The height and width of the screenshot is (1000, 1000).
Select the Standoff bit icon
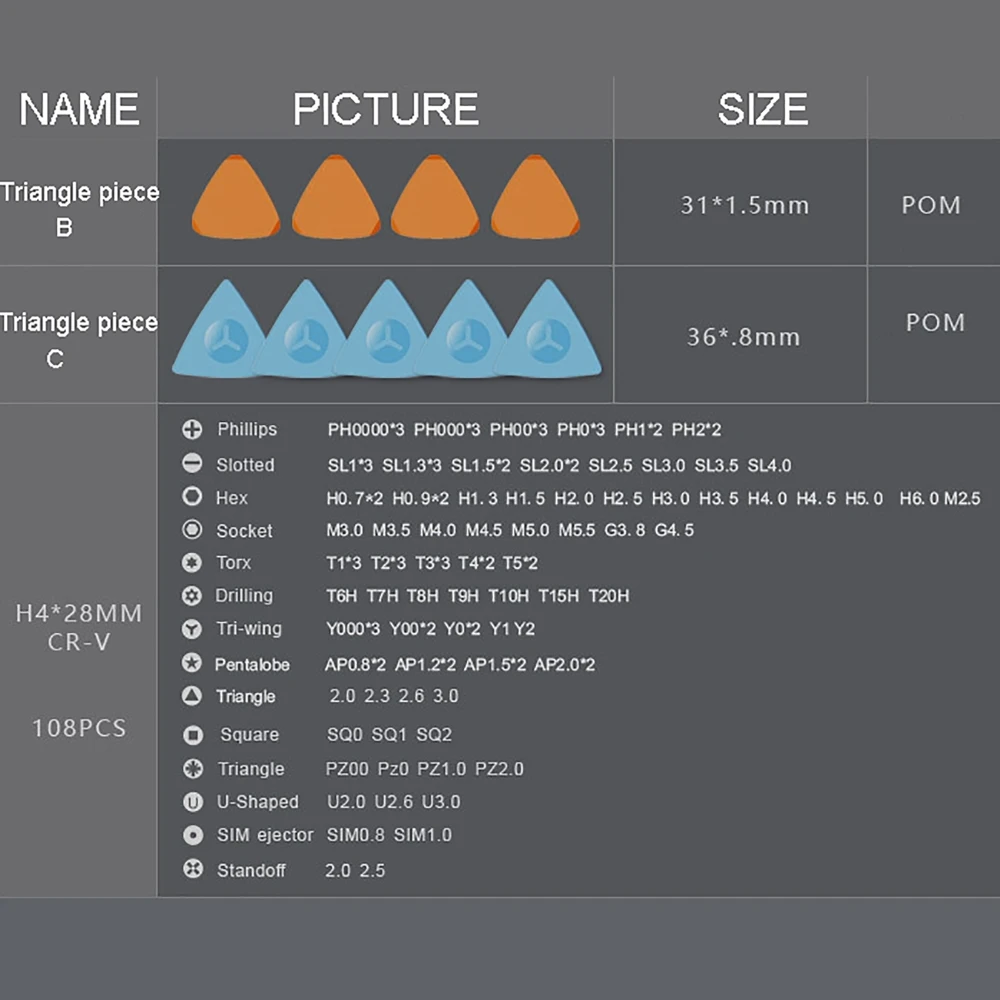[x=193, y=870]
